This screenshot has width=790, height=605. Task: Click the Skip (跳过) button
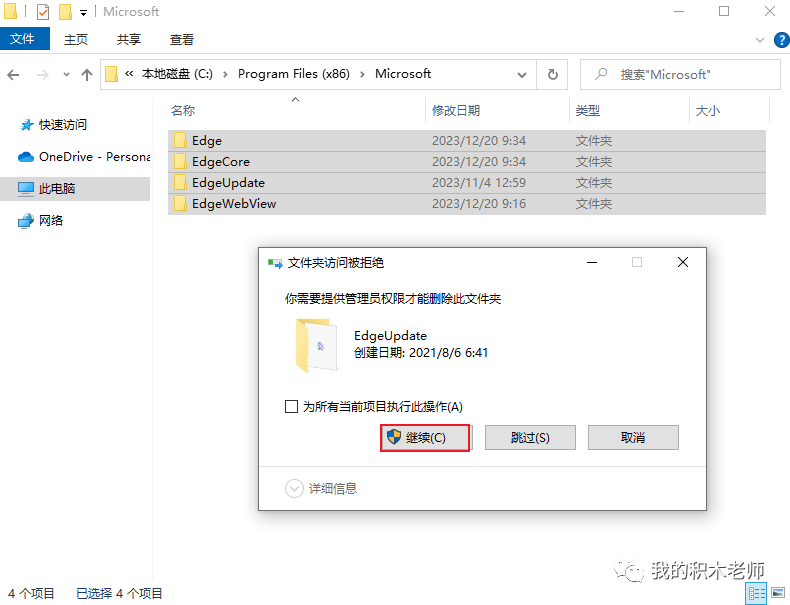530,437
